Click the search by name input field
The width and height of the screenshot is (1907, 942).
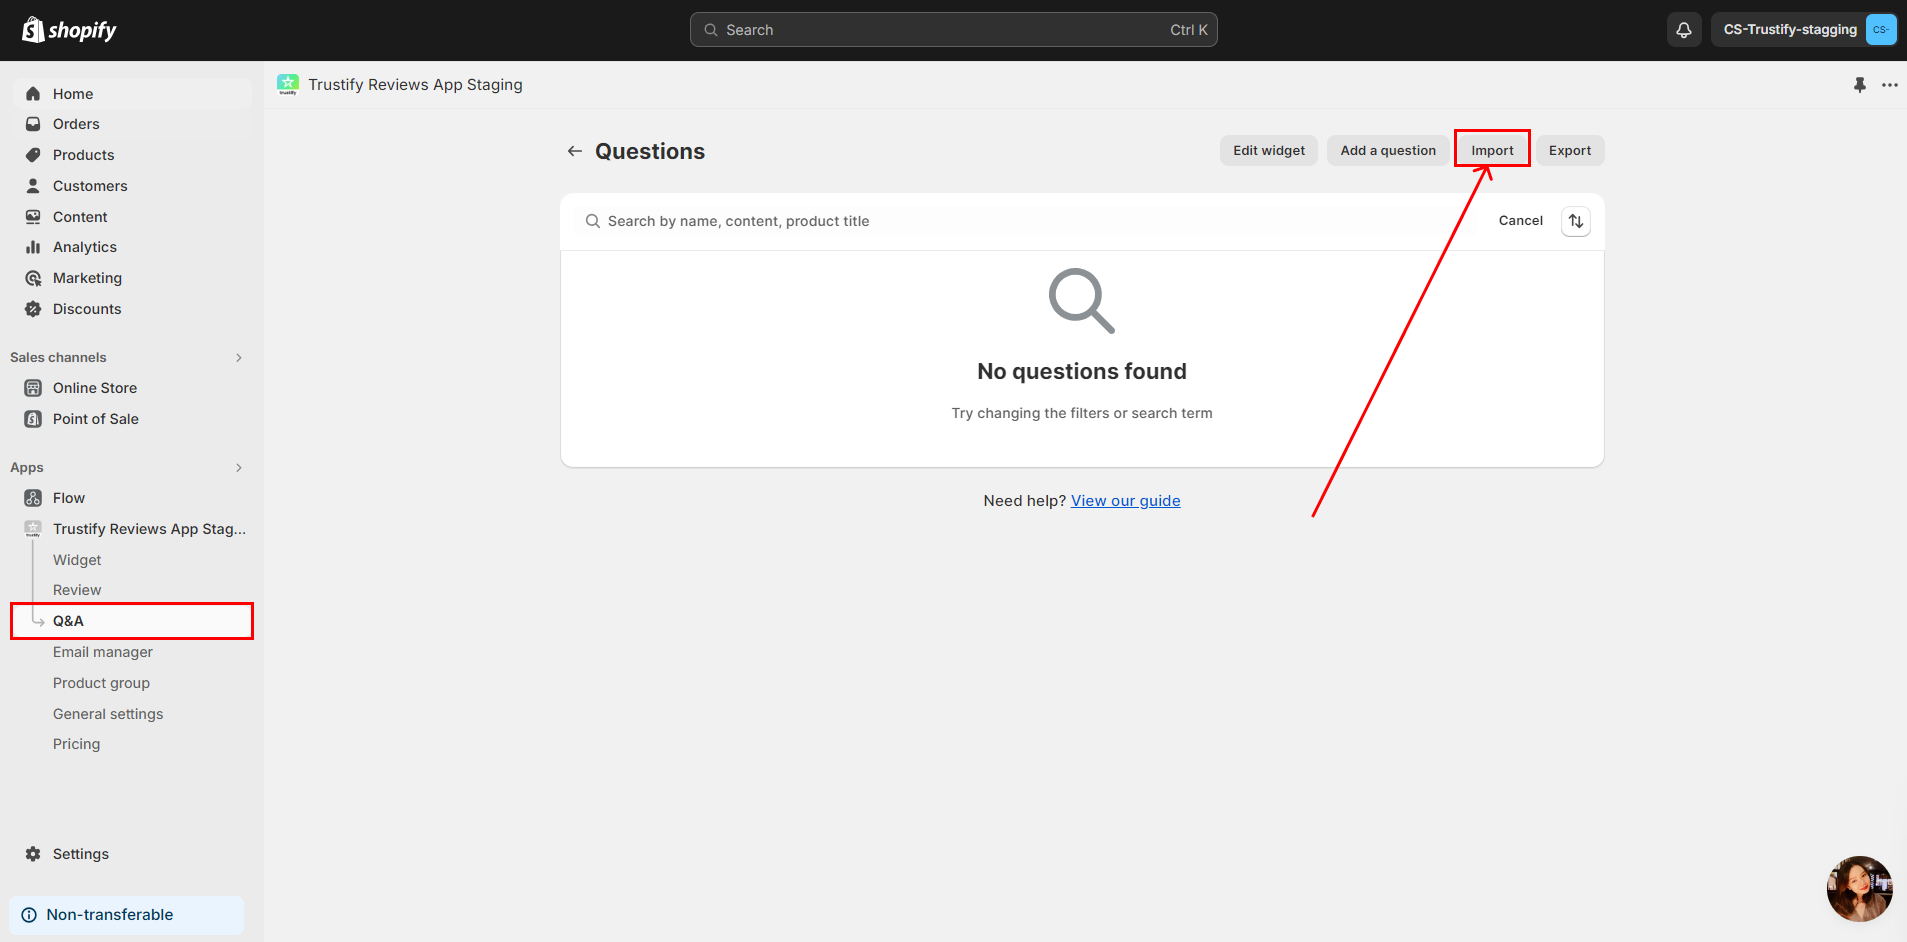(x=900, y=221)
